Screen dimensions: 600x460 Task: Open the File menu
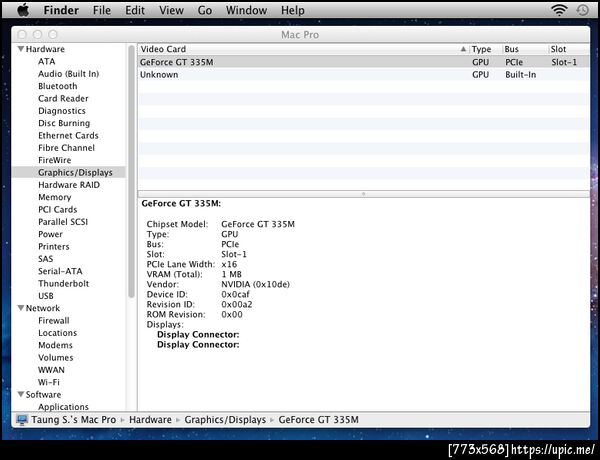coord(102,10)
